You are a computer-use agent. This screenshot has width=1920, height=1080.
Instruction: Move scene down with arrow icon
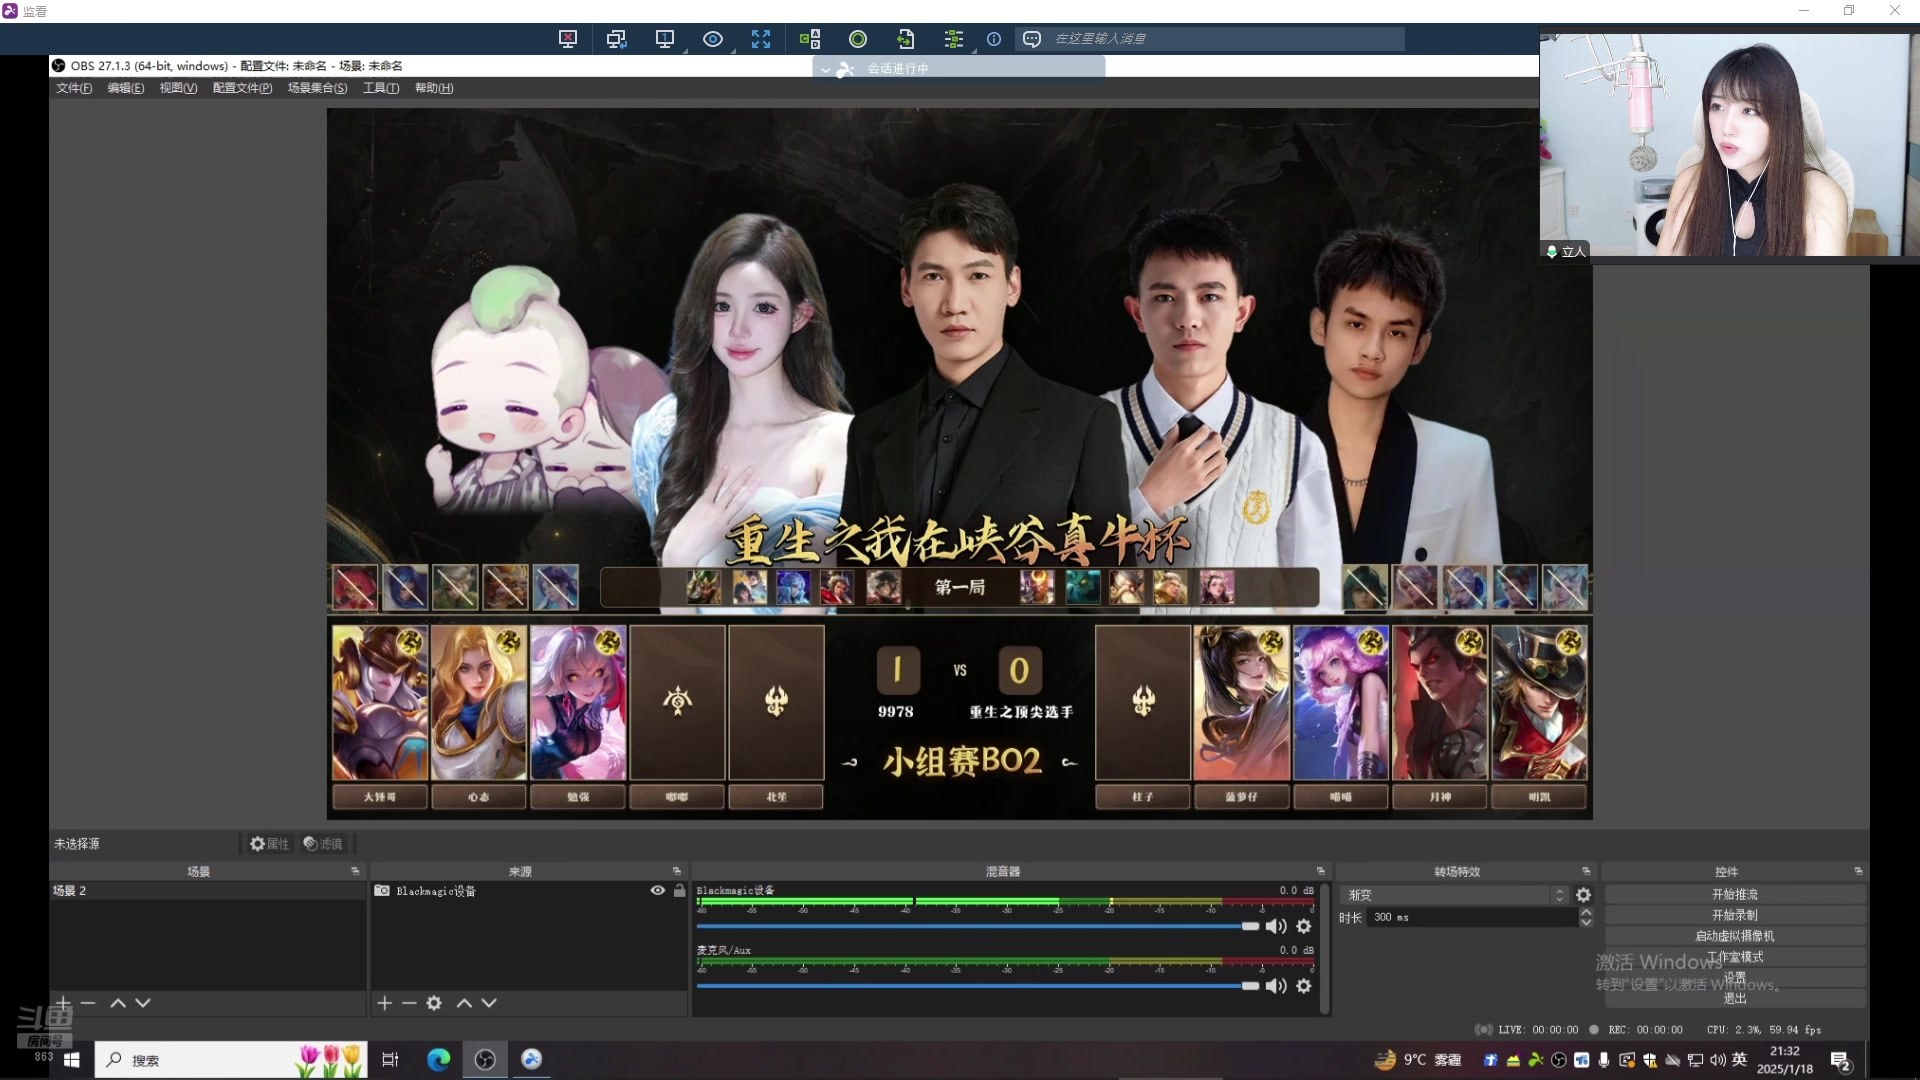(143, 1003)
